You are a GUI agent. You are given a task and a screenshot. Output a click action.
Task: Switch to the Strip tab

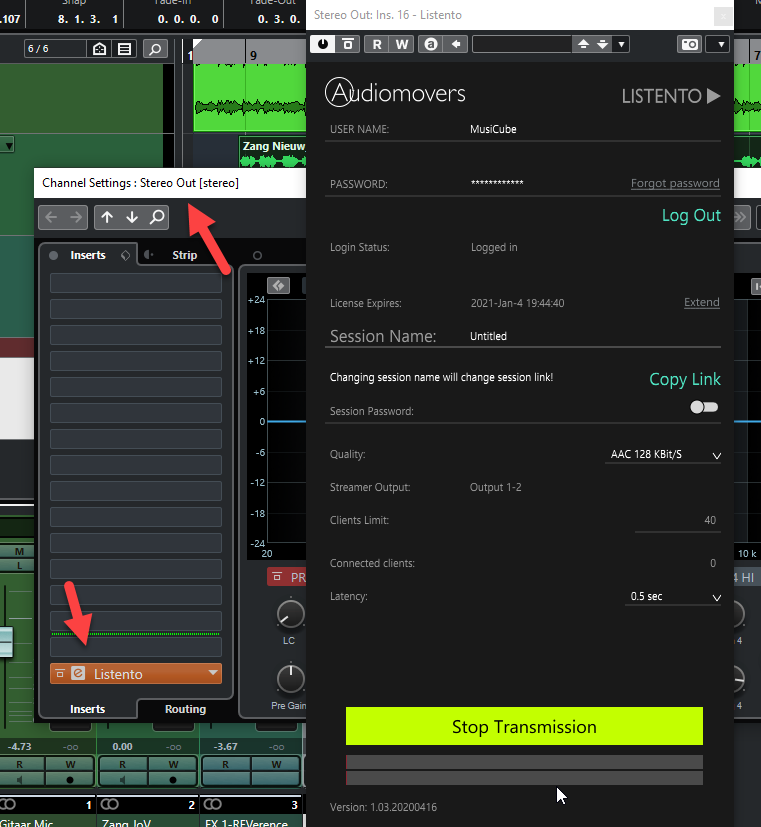pos(185,255)
